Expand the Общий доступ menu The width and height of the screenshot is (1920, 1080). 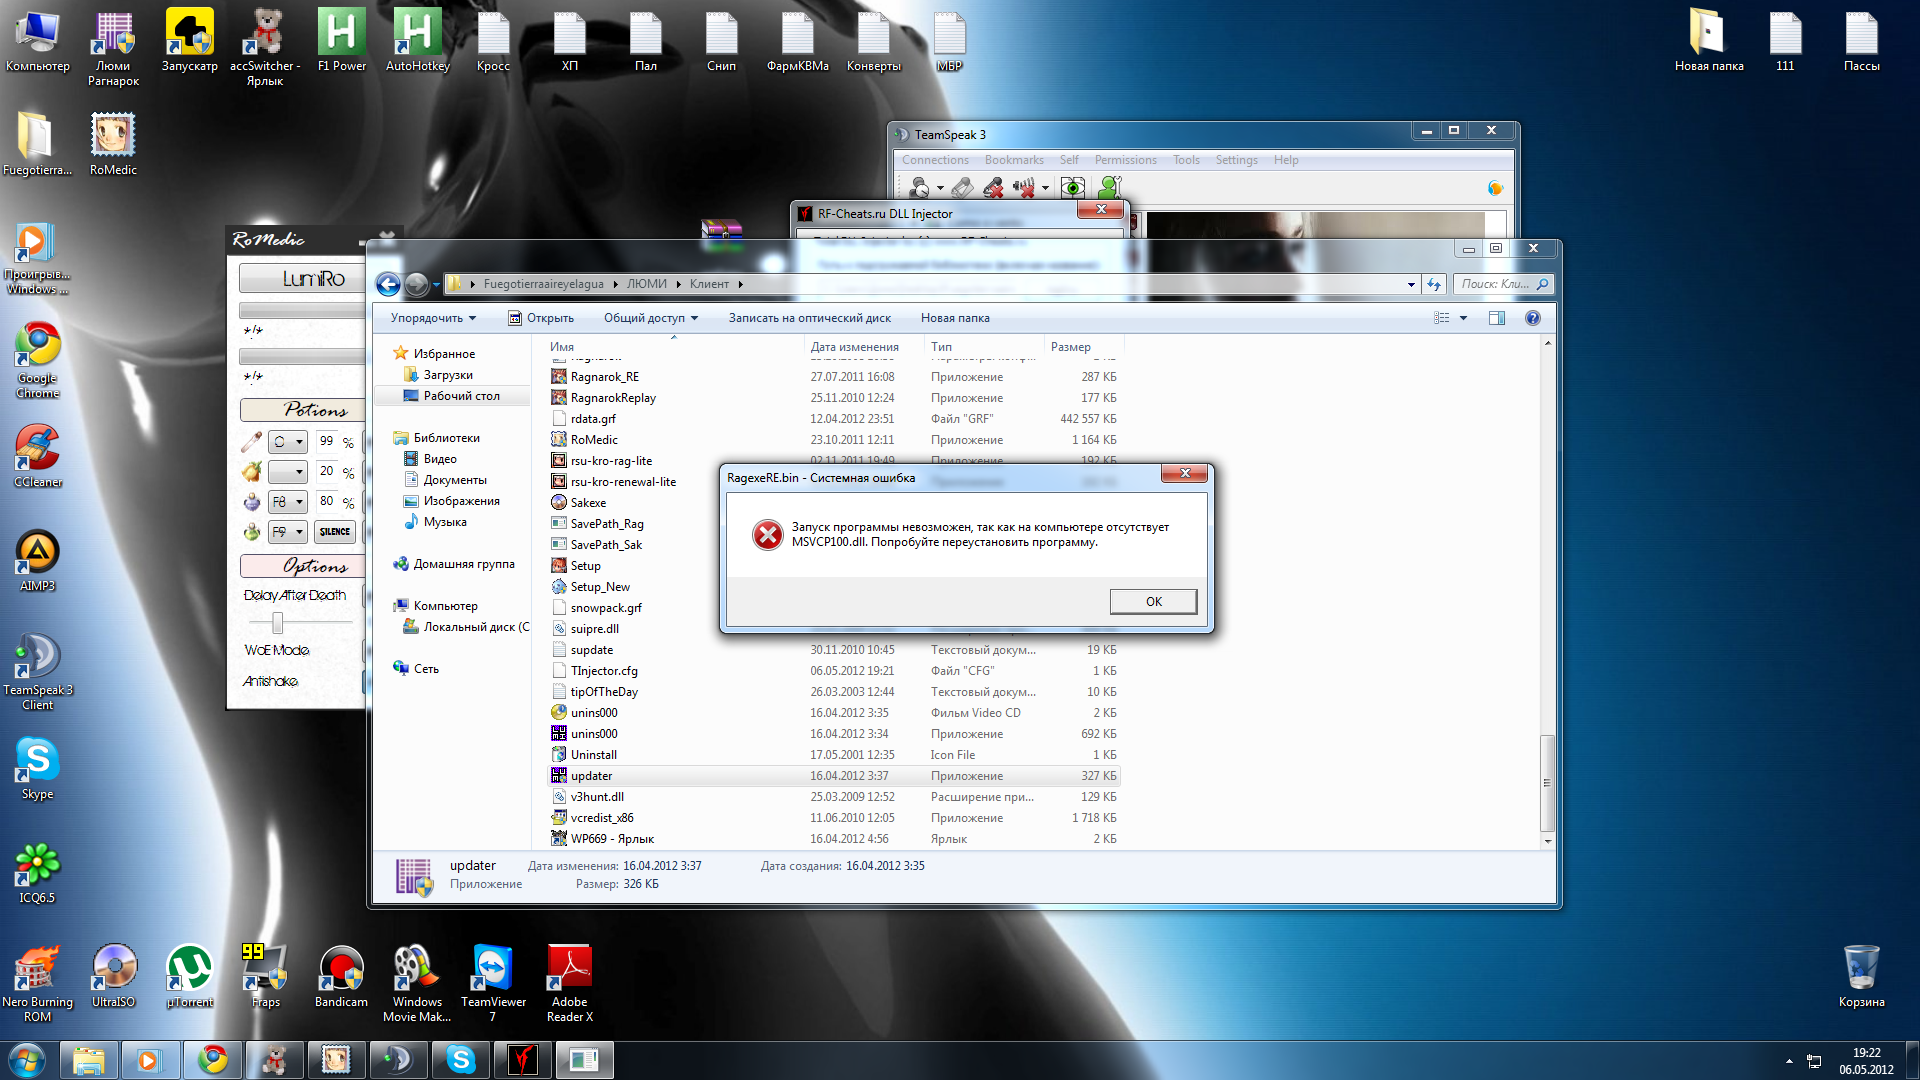pos(651,318)
